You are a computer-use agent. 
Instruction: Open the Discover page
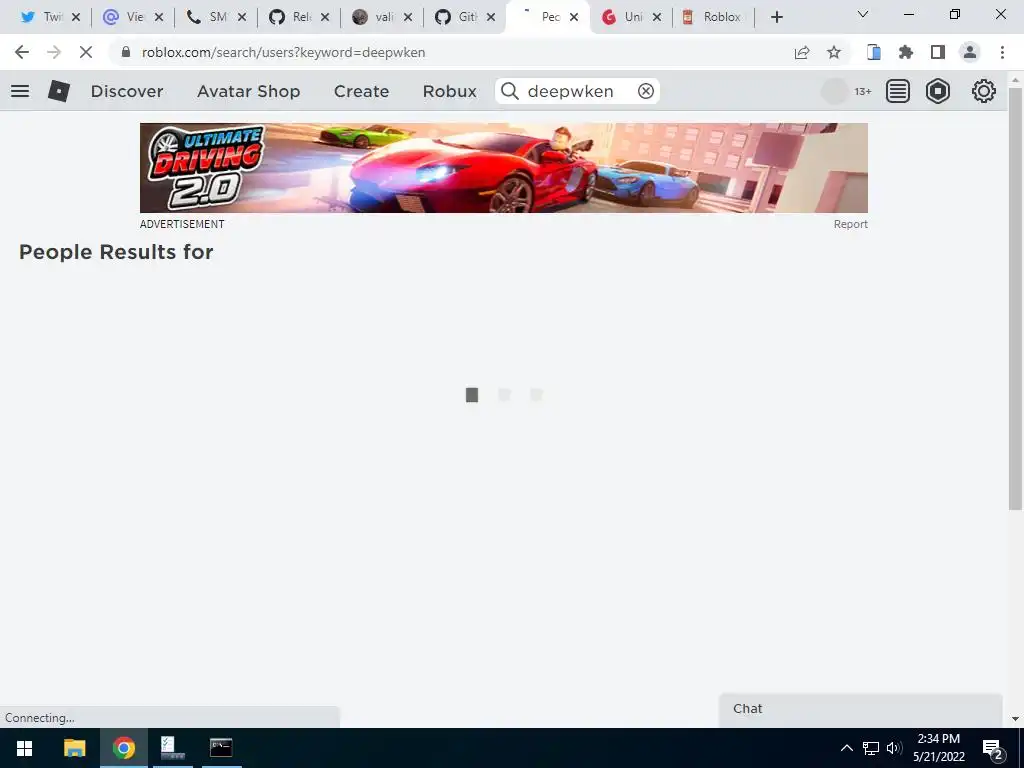(127, 91)
